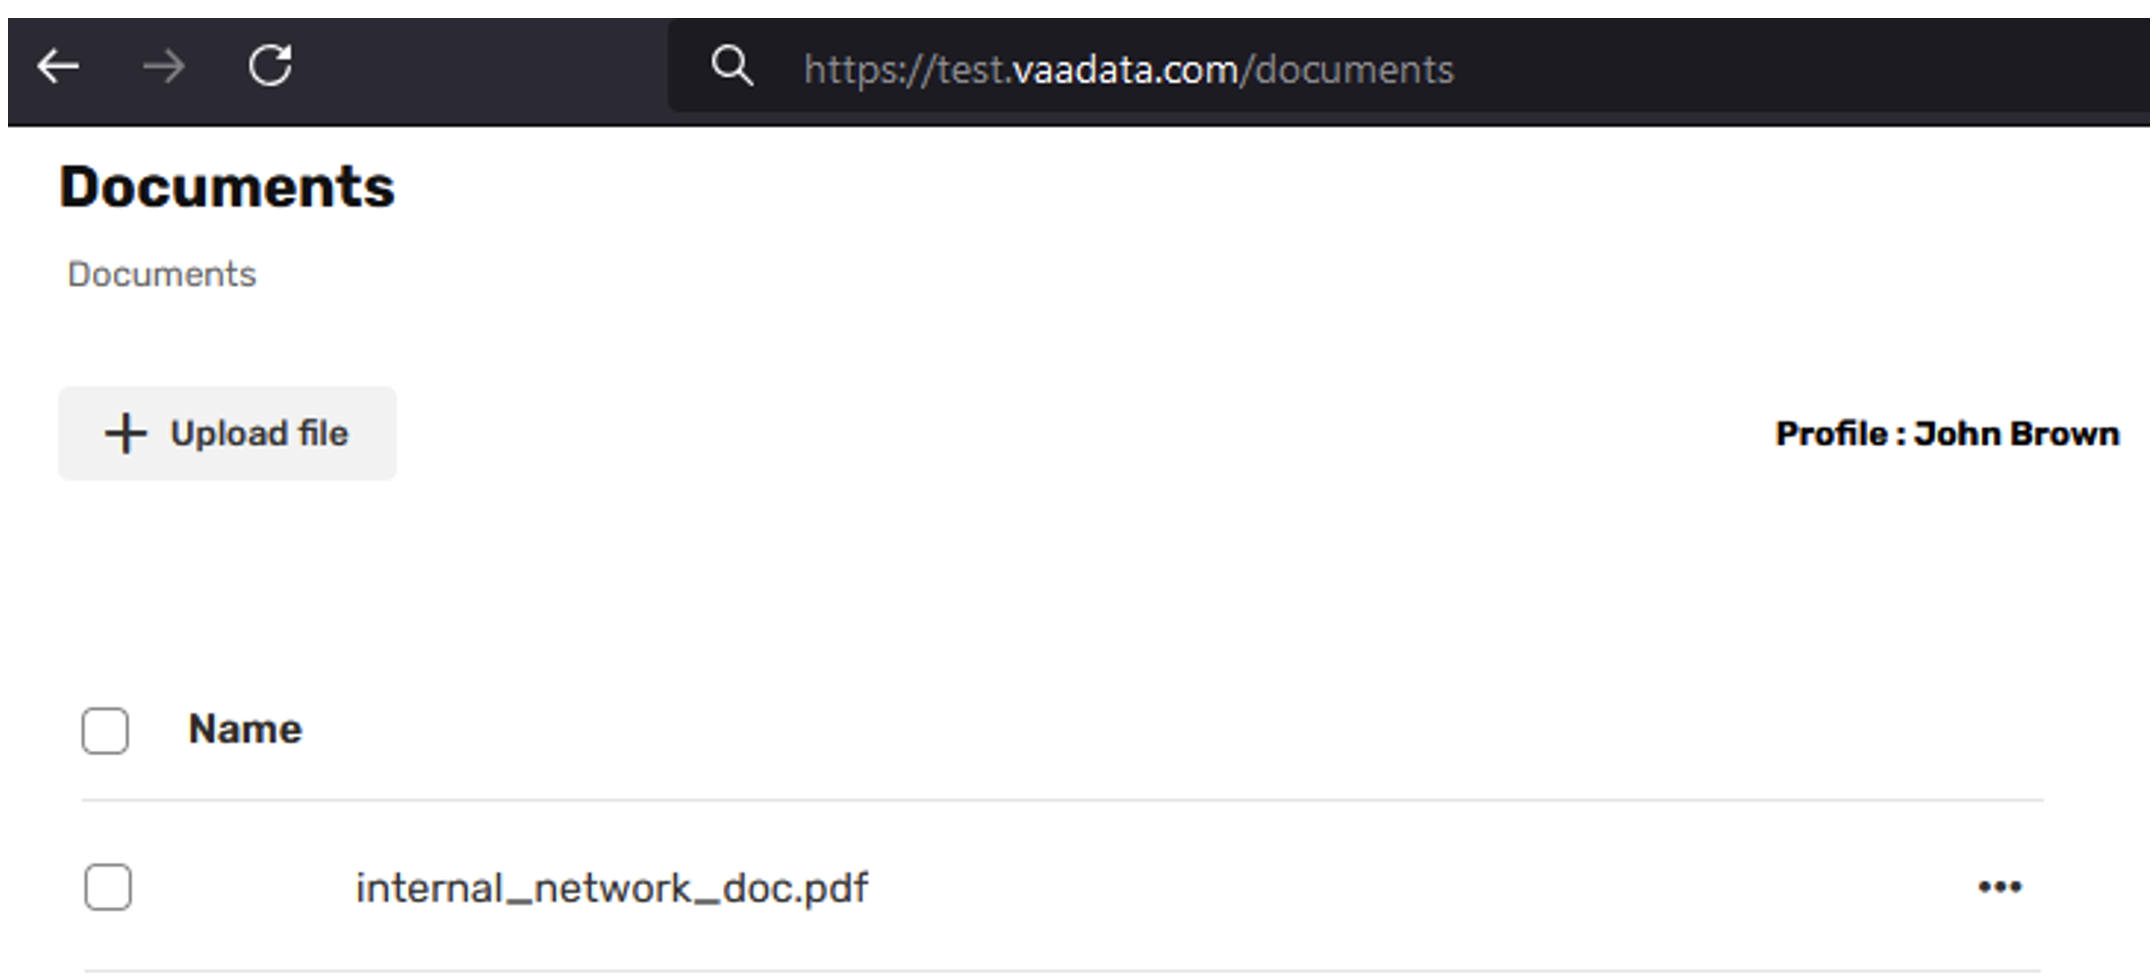Open the Profile : John Brown label
Screen dimensions: 2156x980
click(1946, 434)
